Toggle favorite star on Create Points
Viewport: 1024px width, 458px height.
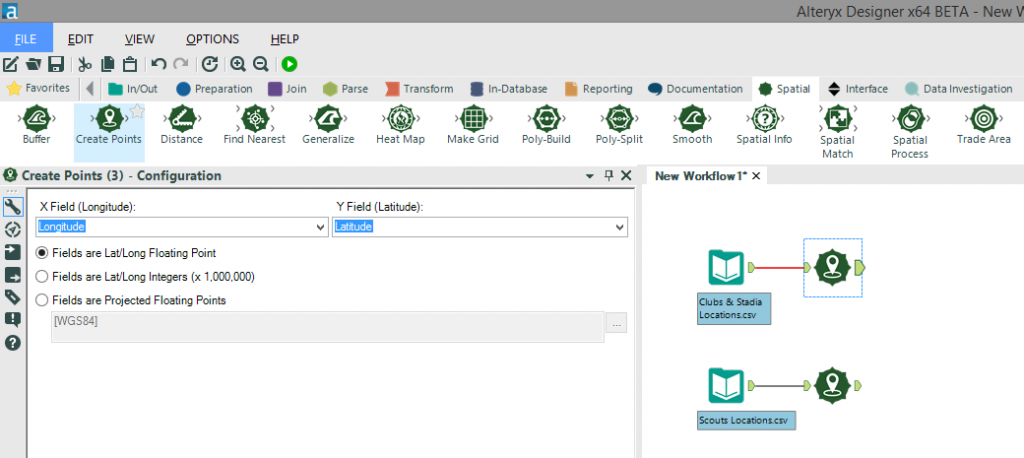[x=136, y=112]
